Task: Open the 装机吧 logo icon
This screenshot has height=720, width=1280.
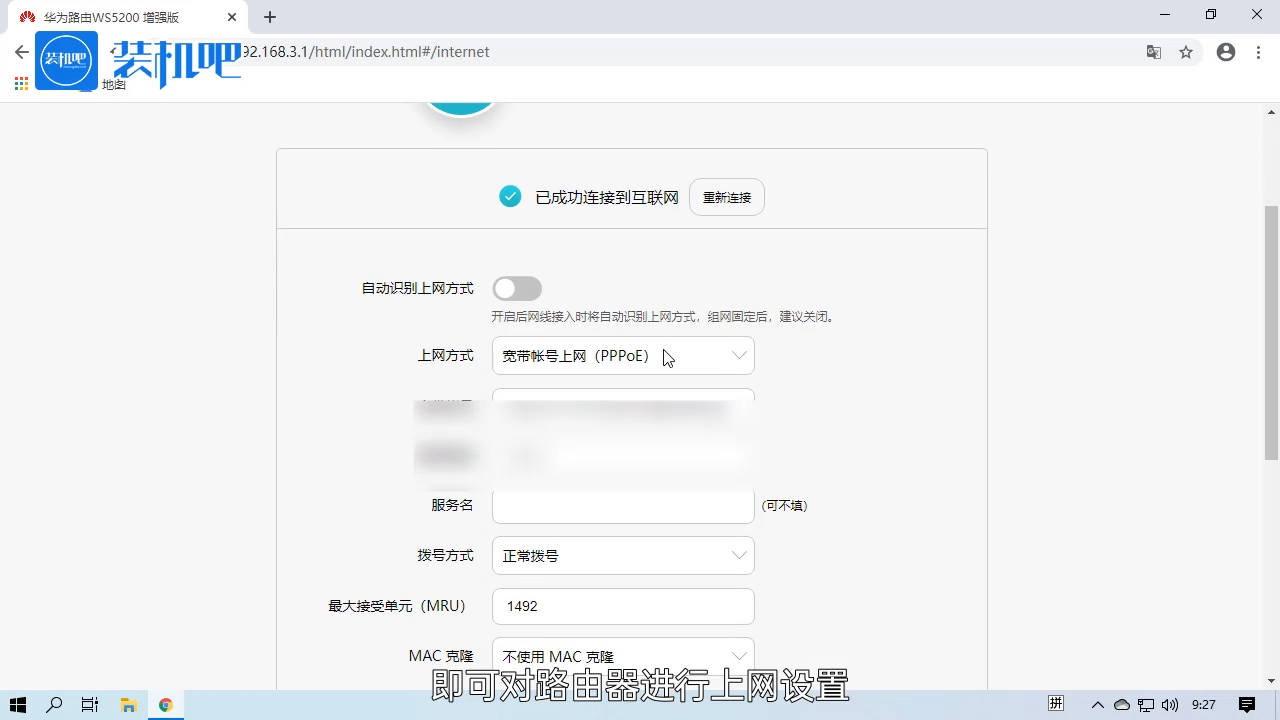Action: tap(66, 60)
